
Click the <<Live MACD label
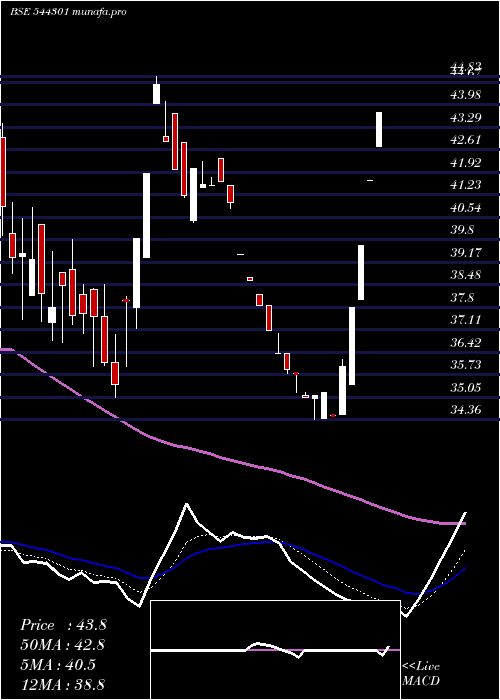click(x=421, y=674)
